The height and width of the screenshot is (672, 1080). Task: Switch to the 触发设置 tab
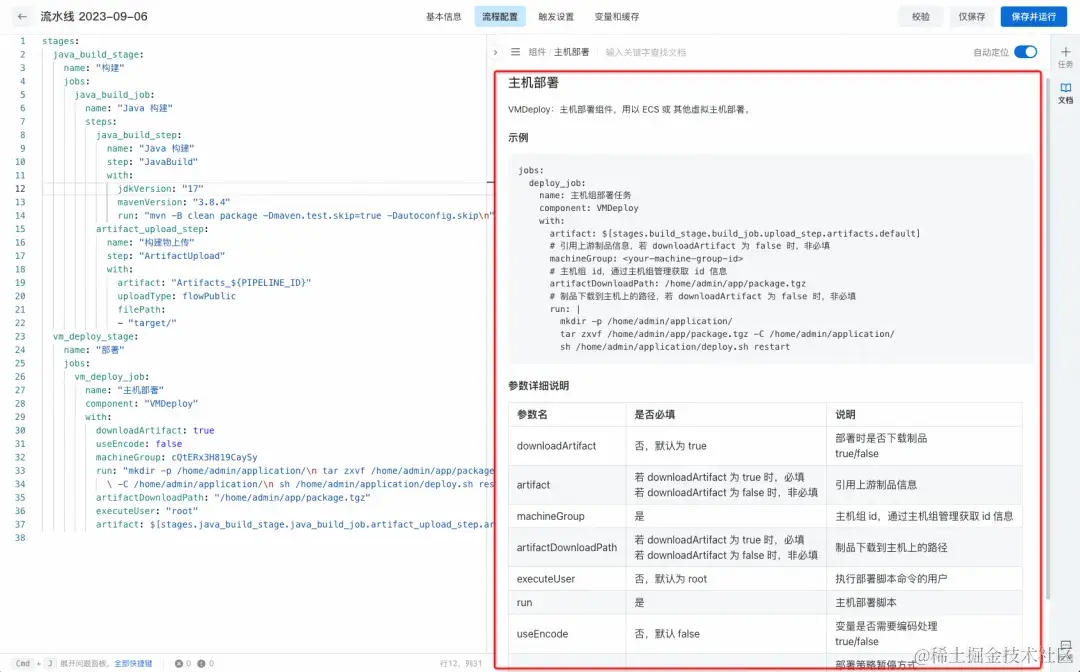(x=556, y=17)
